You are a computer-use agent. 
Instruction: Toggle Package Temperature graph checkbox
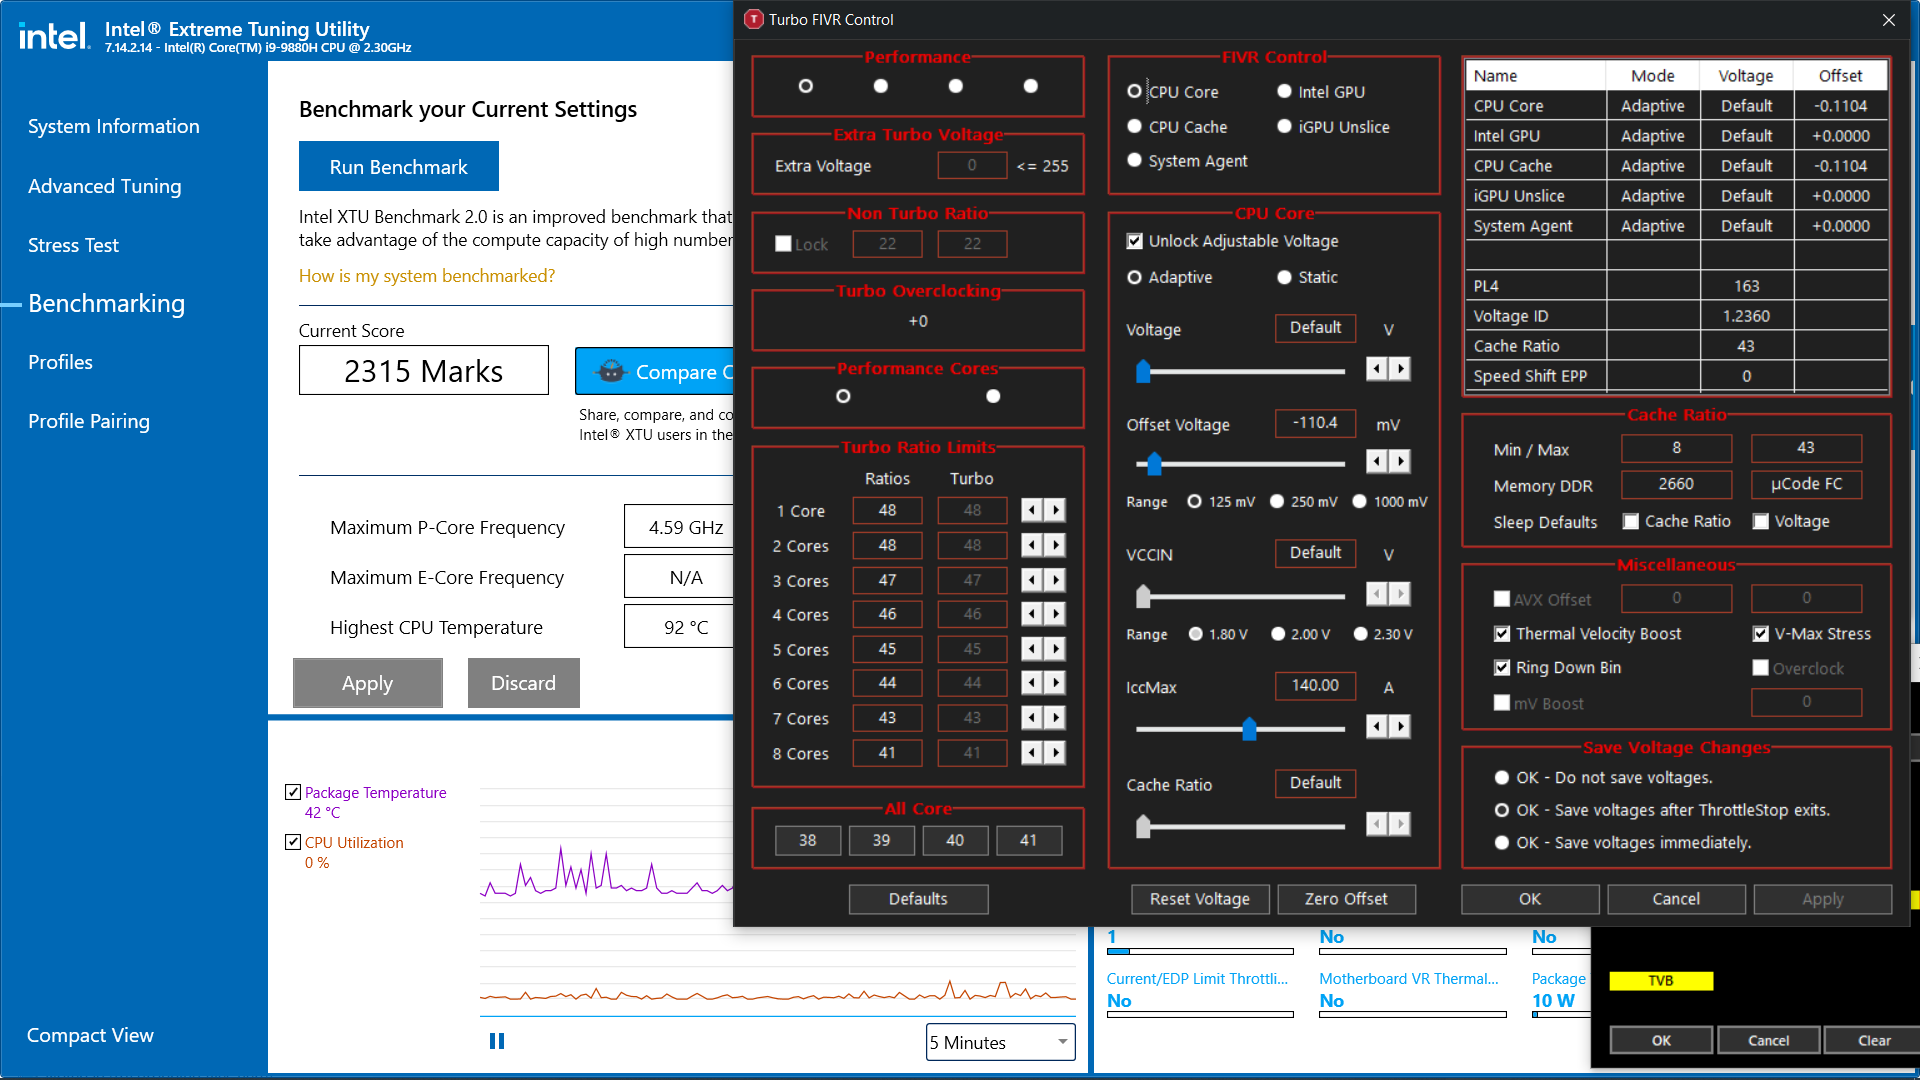[x=293, y=792]
